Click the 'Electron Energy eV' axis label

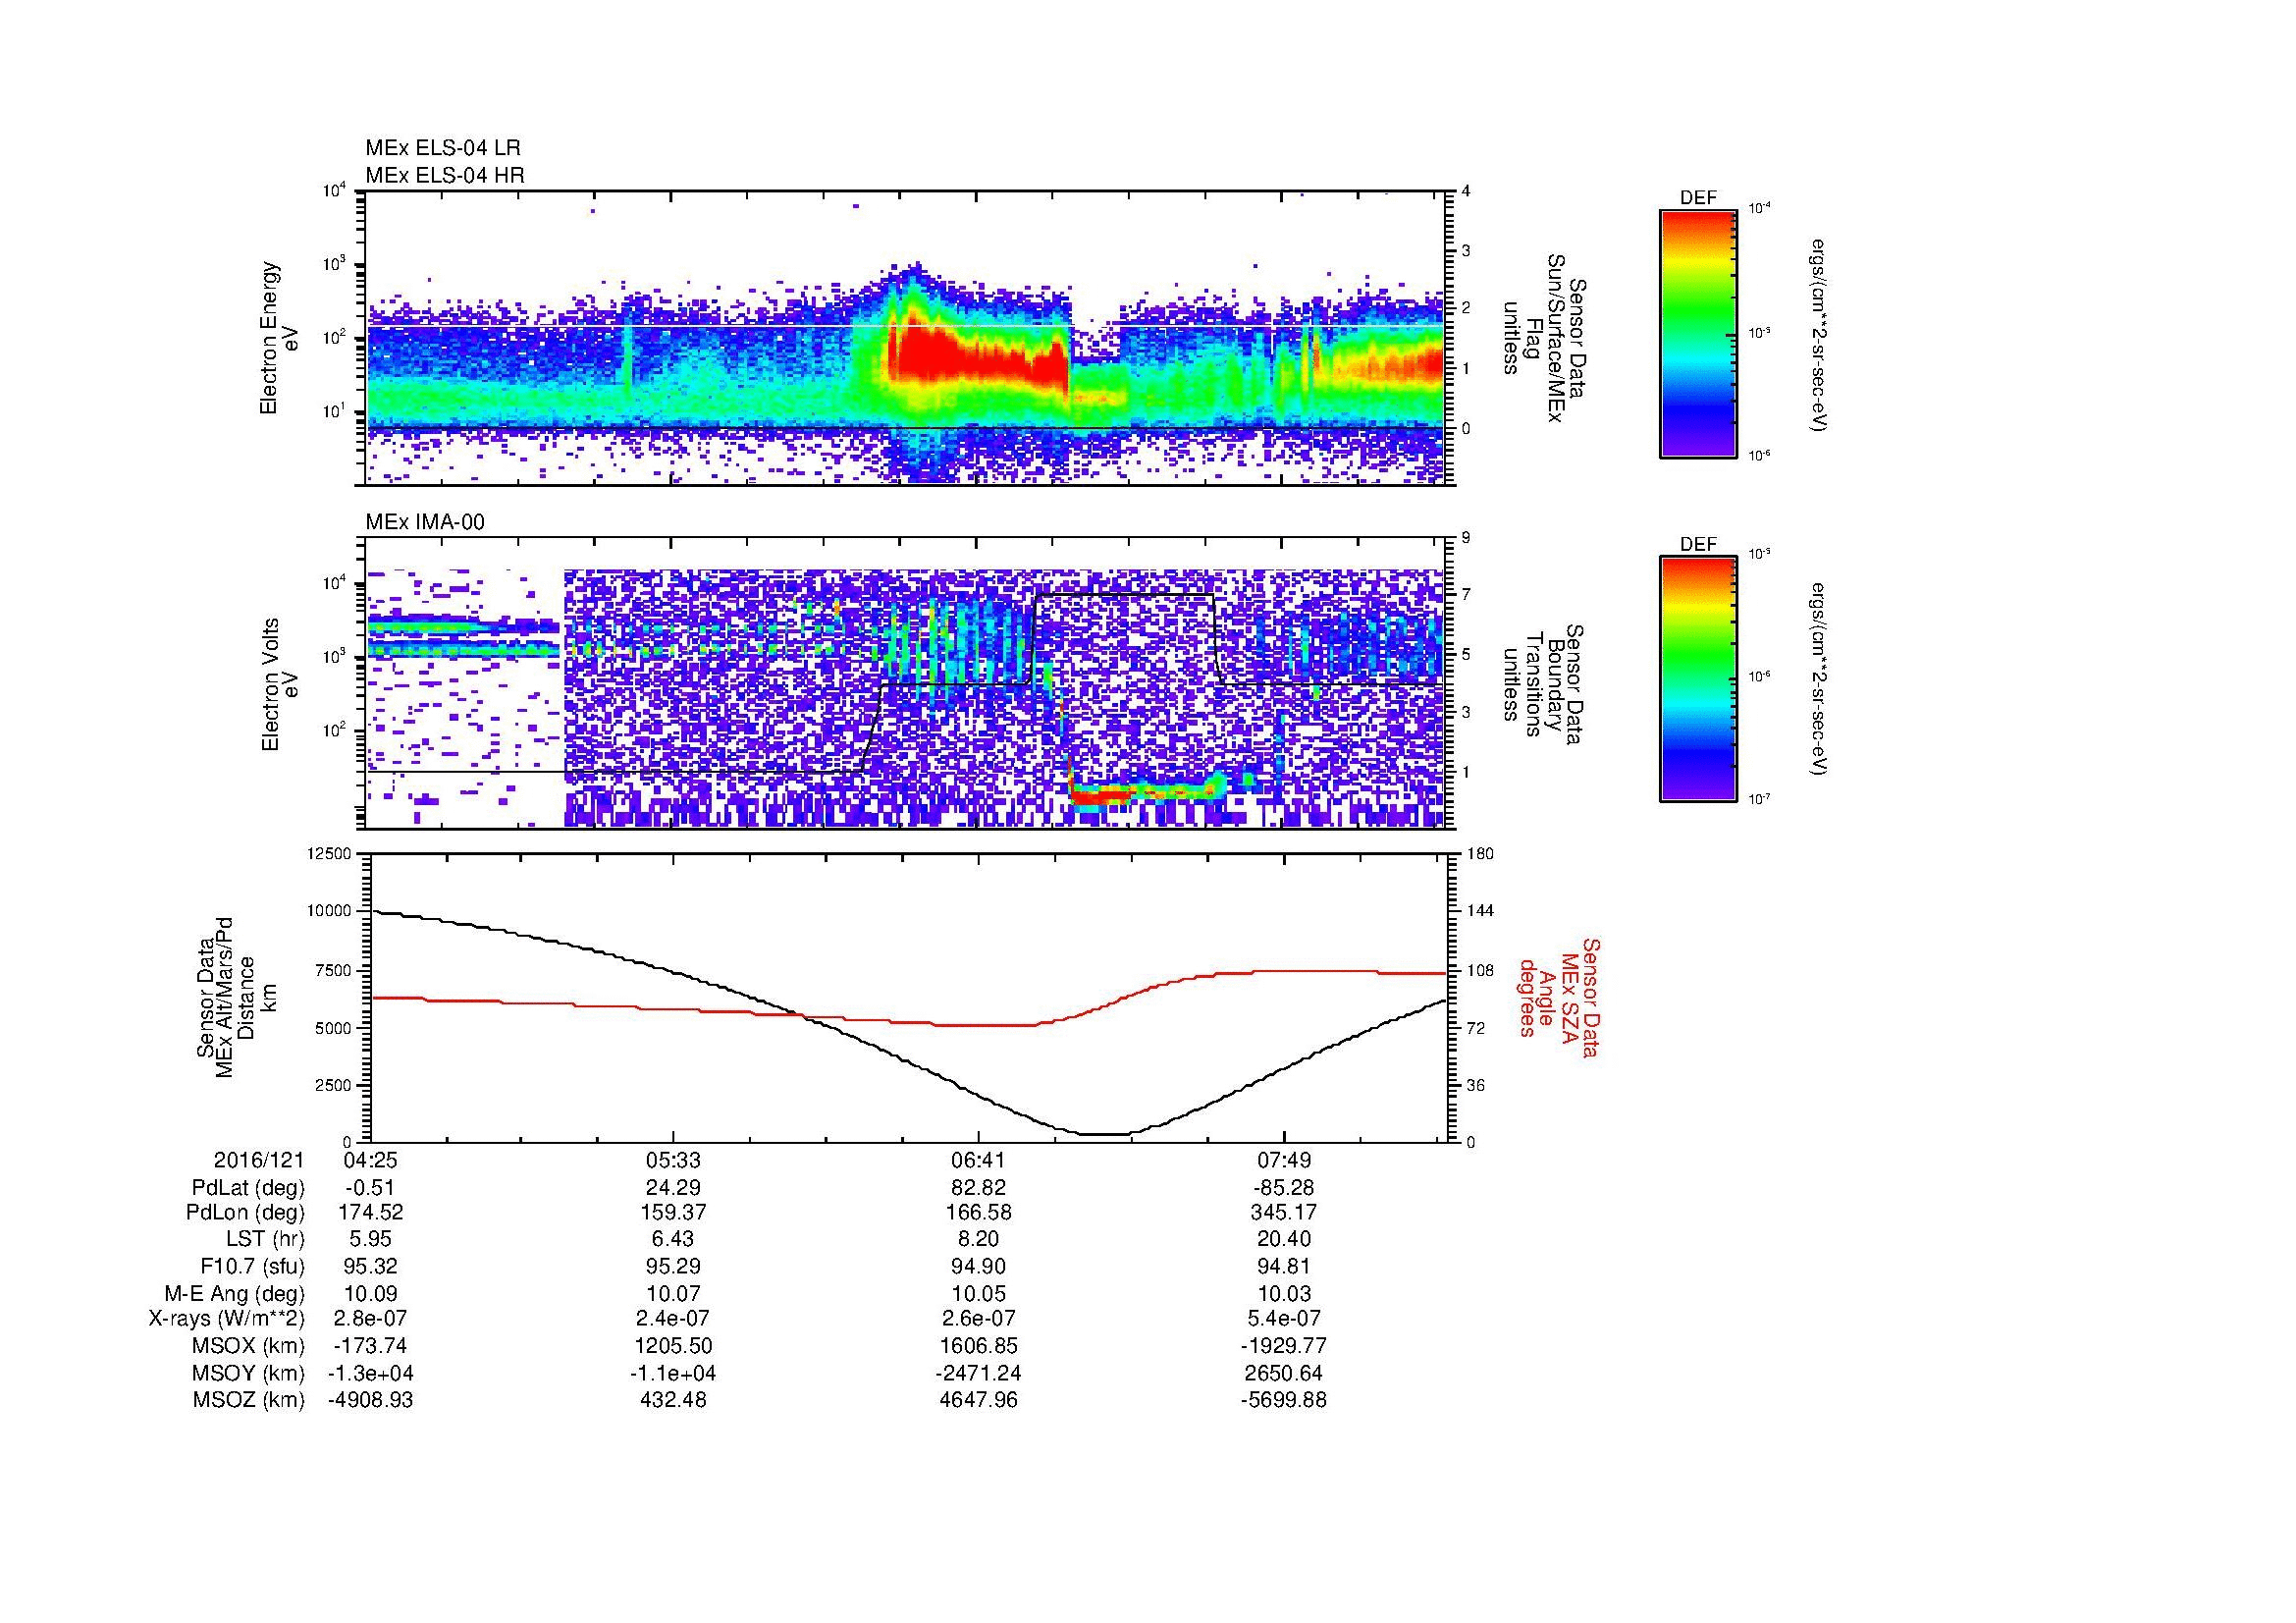(x=279, y=338)
